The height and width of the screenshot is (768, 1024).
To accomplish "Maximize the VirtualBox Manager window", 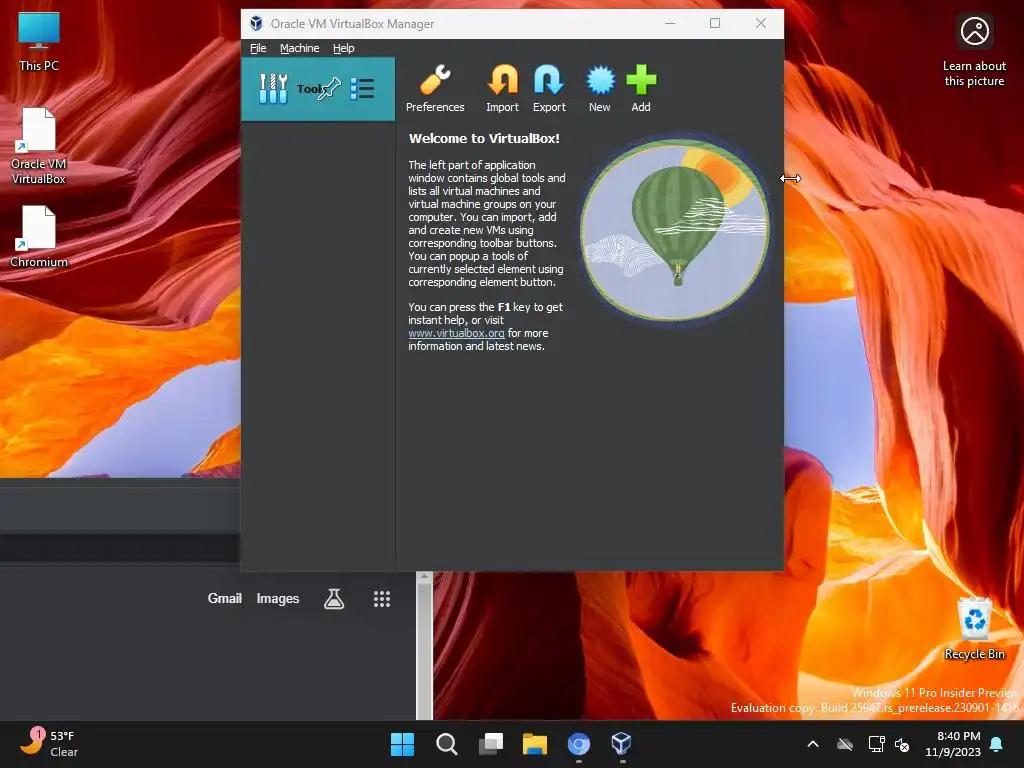I will (715, 24).
